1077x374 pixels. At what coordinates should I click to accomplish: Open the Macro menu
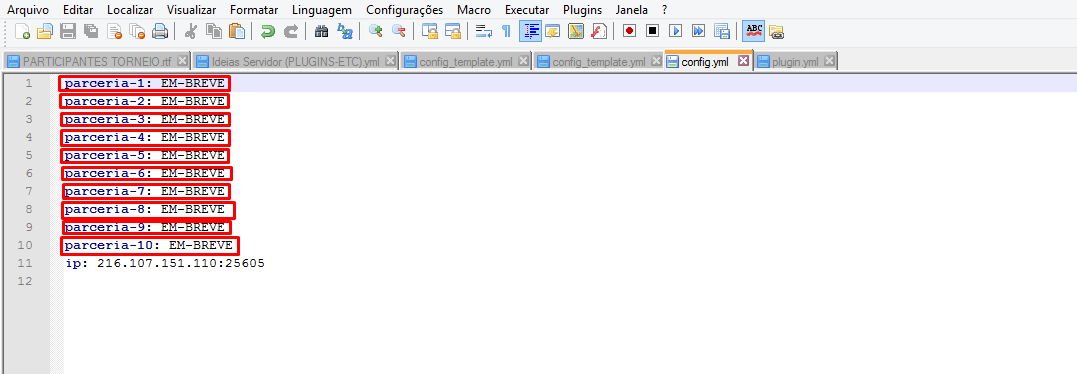click(474, 10)
